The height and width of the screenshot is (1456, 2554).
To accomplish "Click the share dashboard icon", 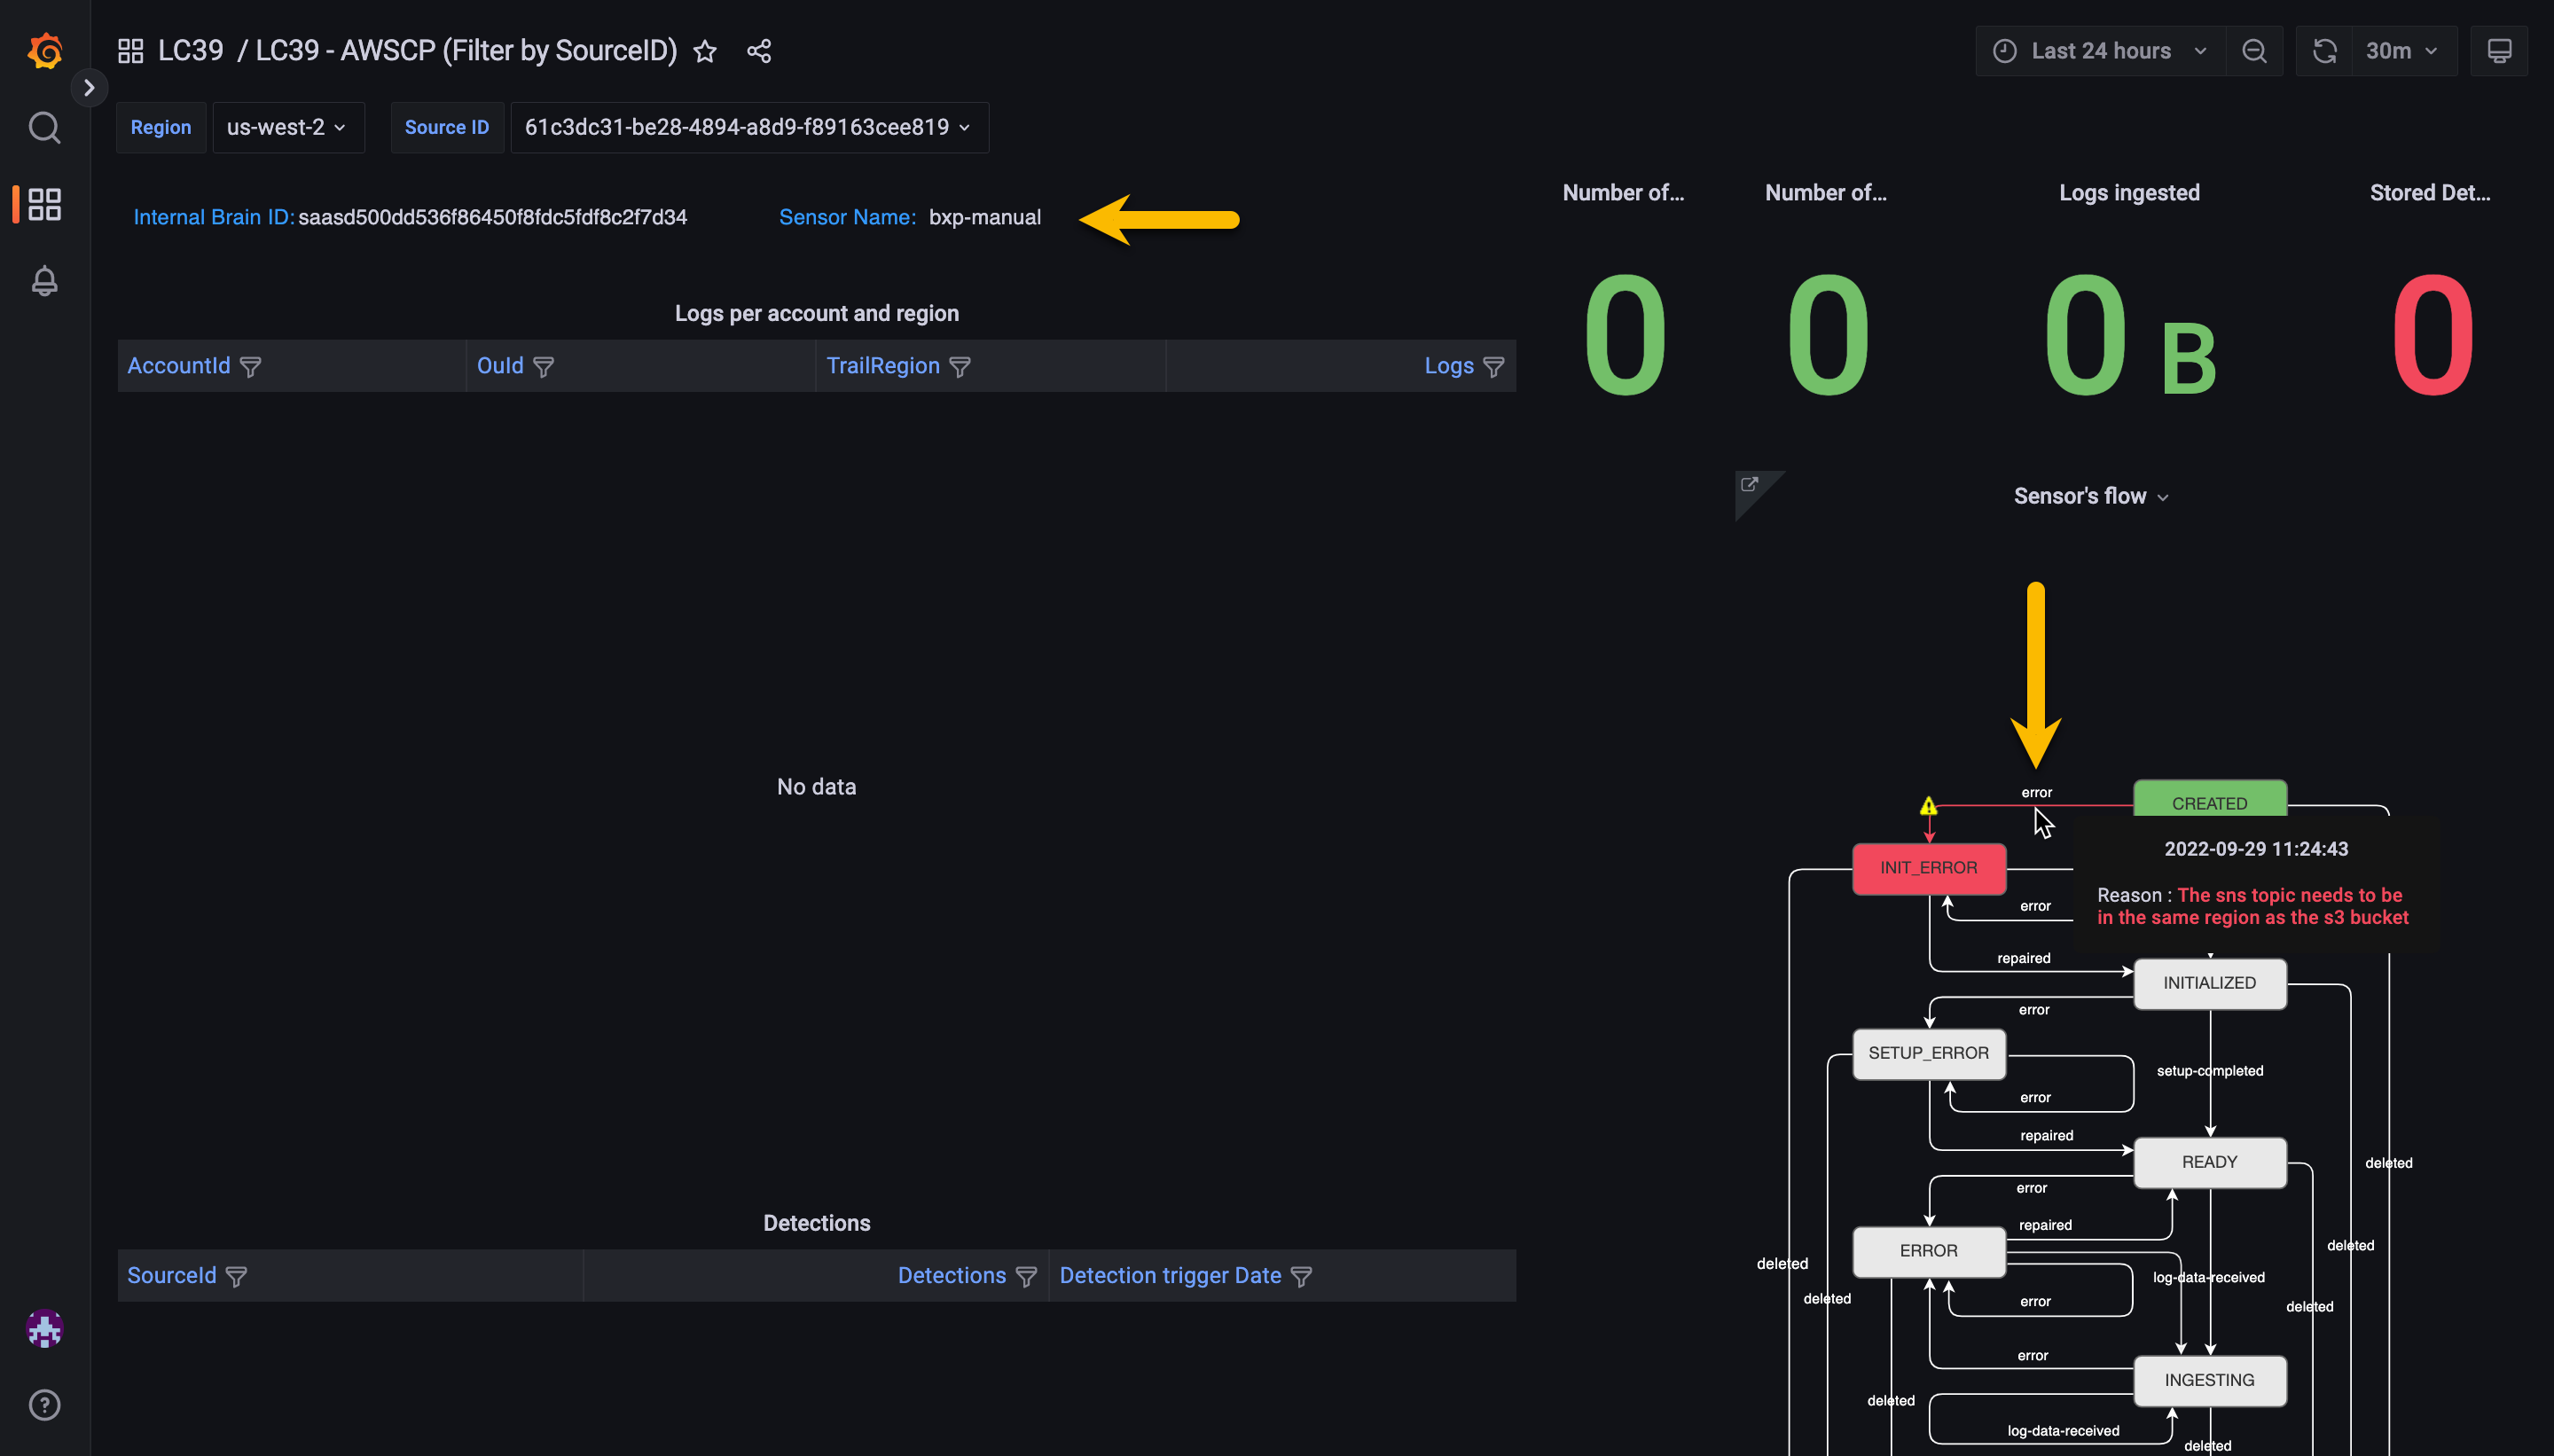I will (x=759, y=51).
